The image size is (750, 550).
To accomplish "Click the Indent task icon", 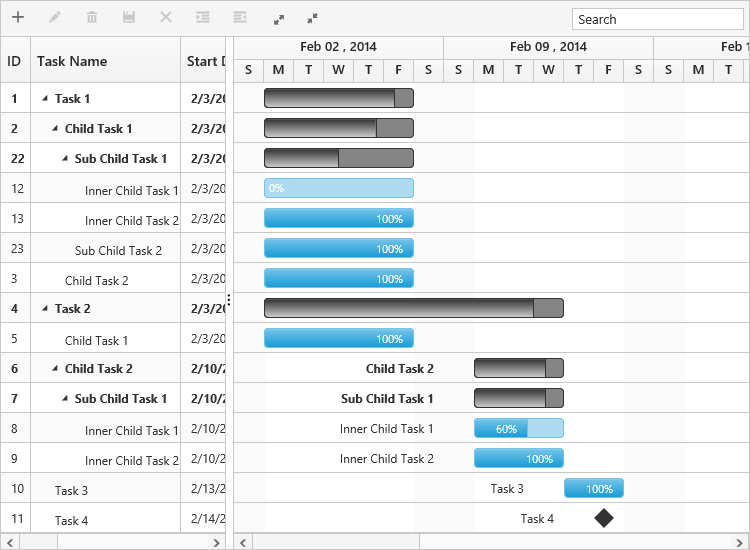I will [x=203, y=18].
